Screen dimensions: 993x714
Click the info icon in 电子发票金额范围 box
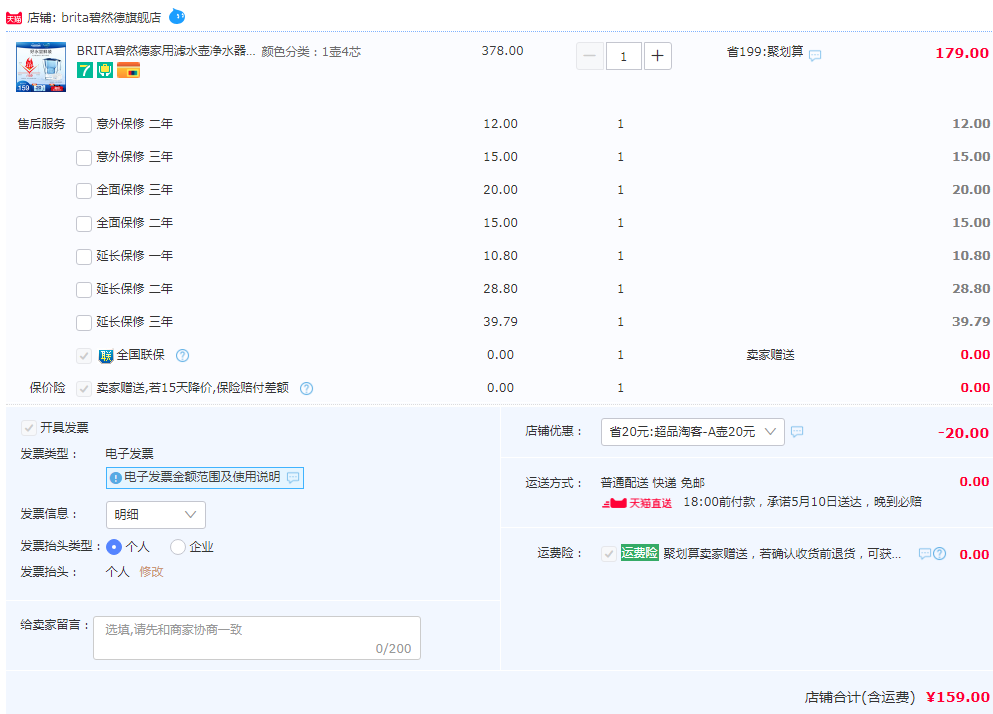click(x=115, y=478)
